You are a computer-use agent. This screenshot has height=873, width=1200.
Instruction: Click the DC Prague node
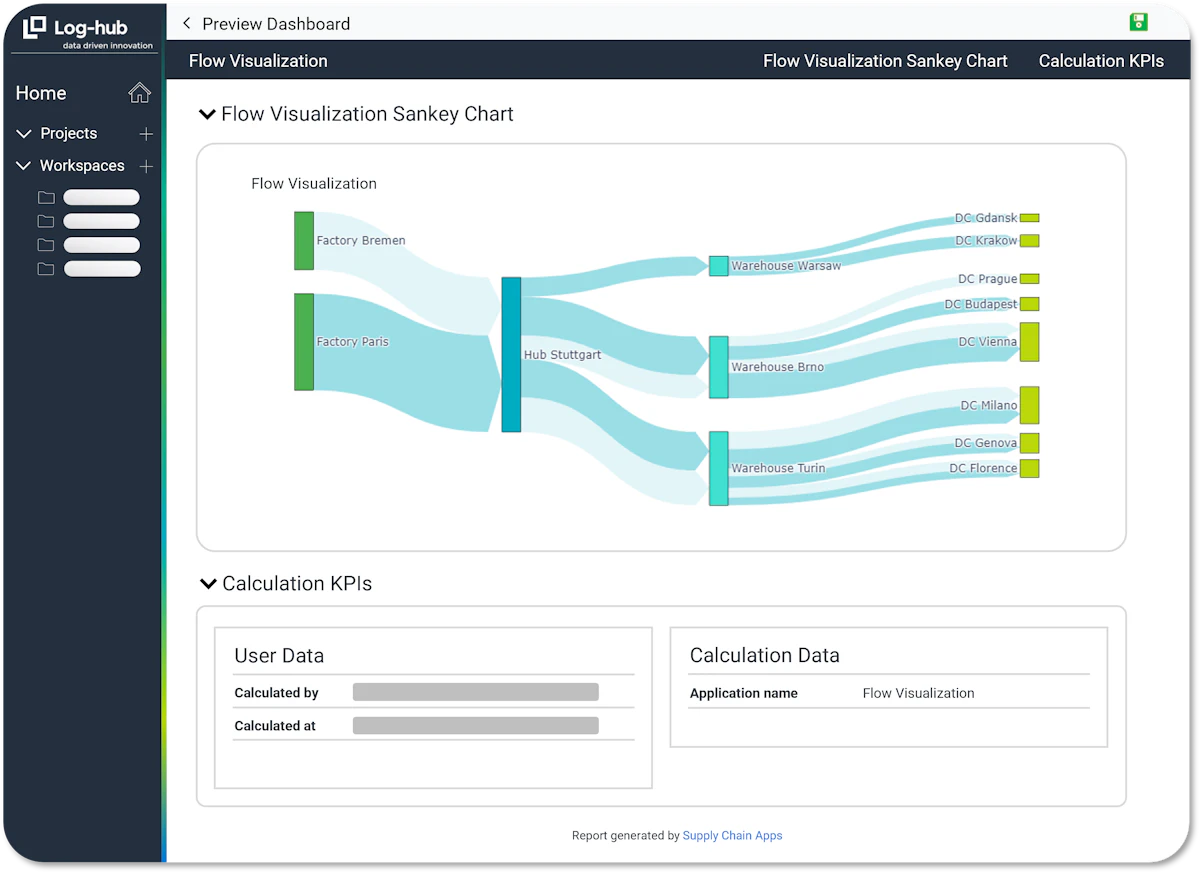pos(1029,279)
